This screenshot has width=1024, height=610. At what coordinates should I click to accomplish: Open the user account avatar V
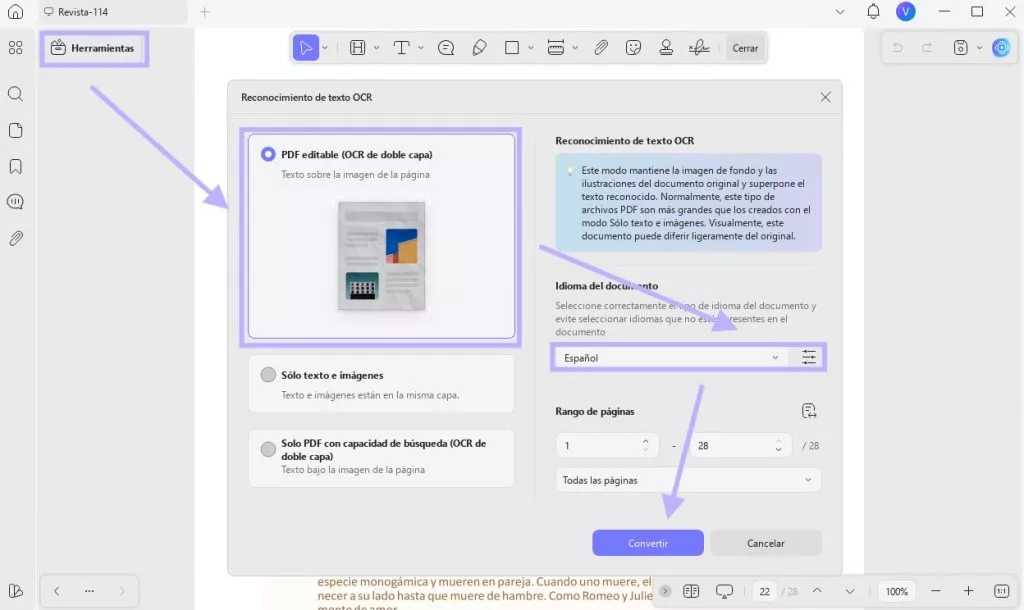tap(905, 11)
